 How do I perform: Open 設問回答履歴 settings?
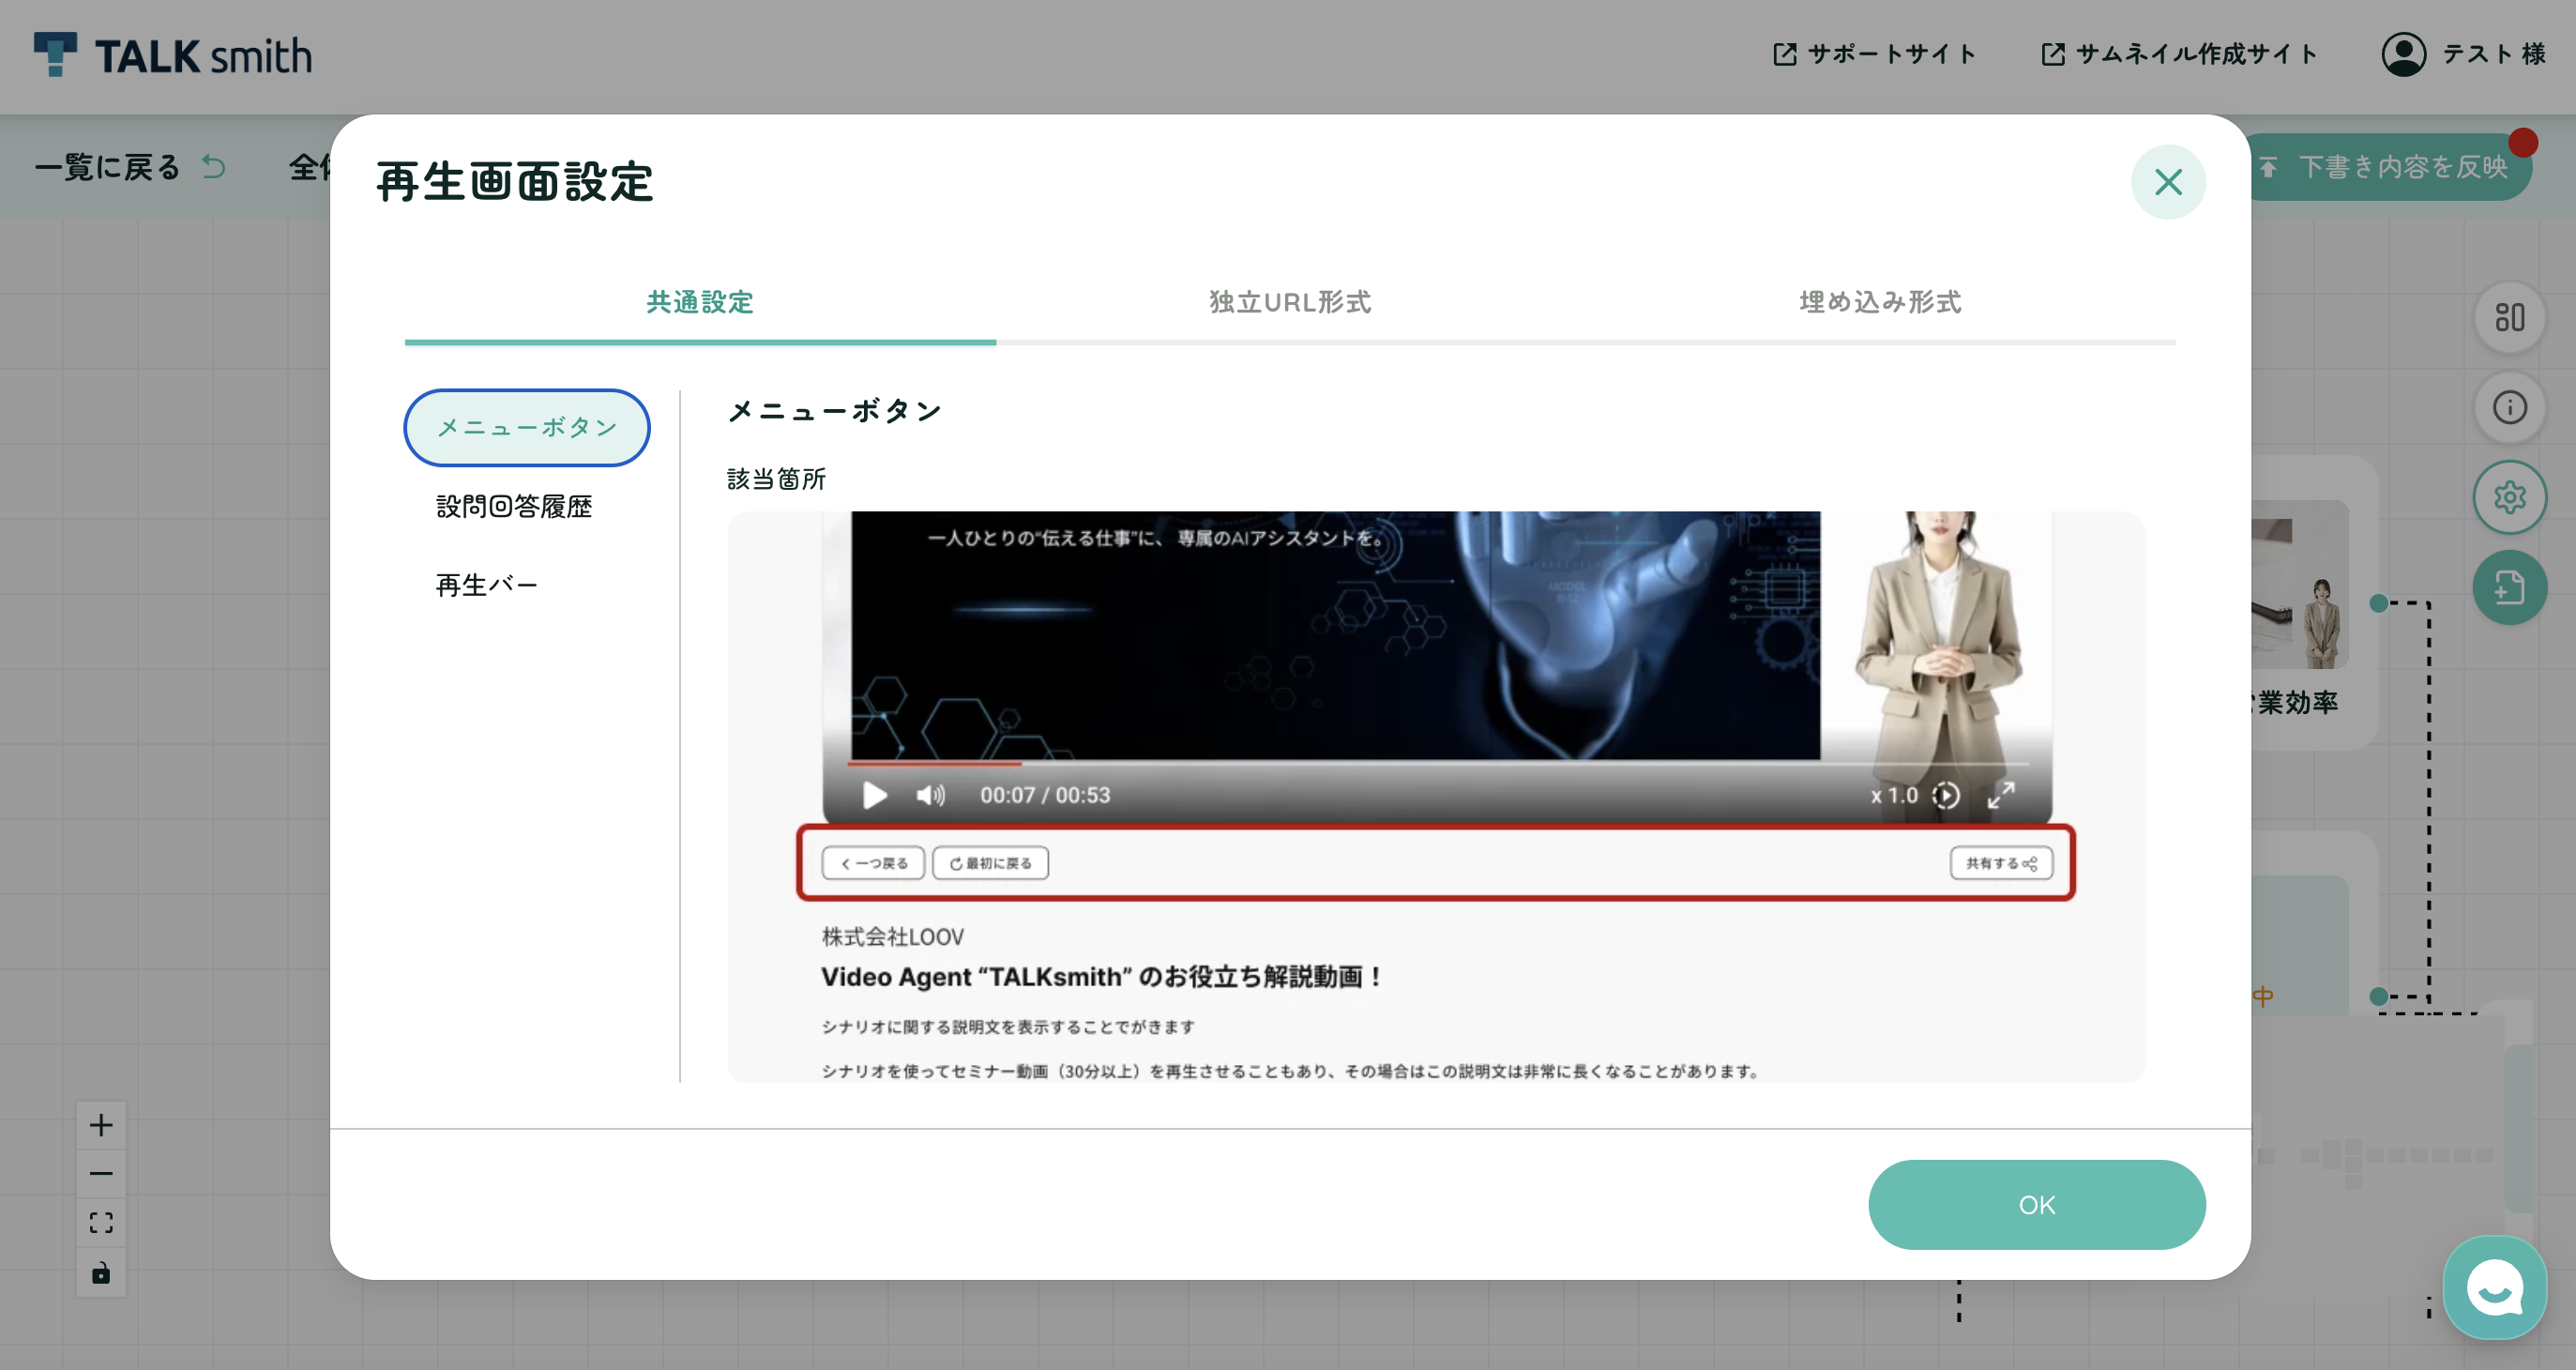tap(514, 507)
